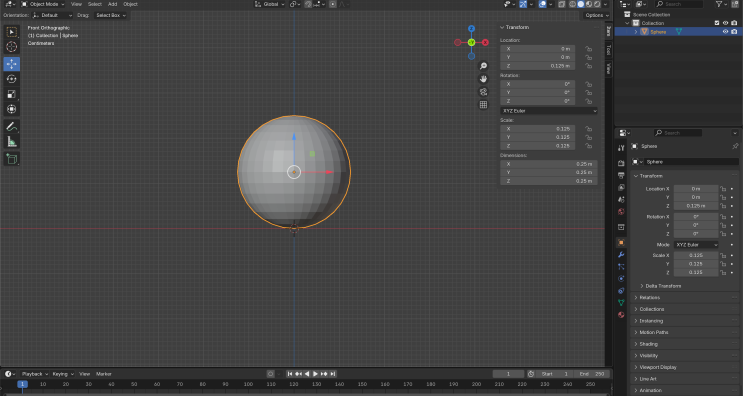Select the Annotate tool

[x=11, y=126]
